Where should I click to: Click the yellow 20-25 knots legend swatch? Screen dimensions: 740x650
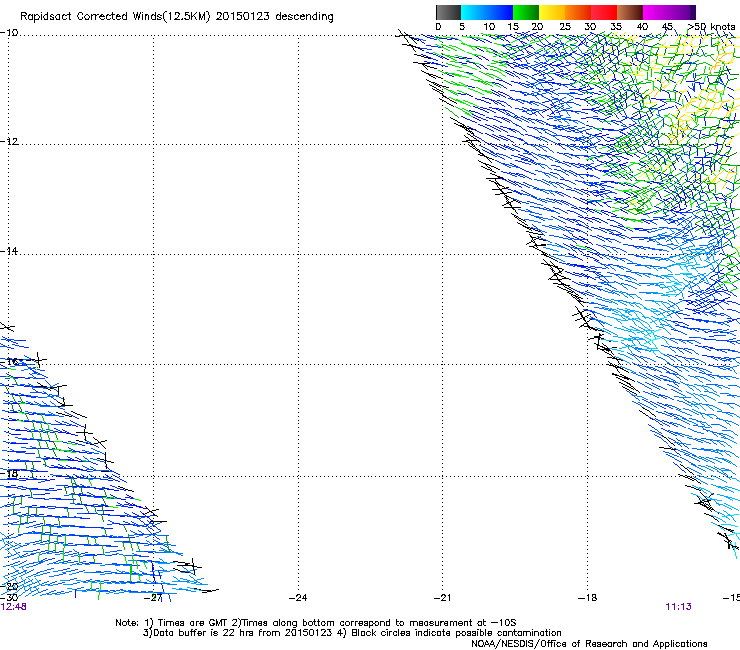point(552,12)
